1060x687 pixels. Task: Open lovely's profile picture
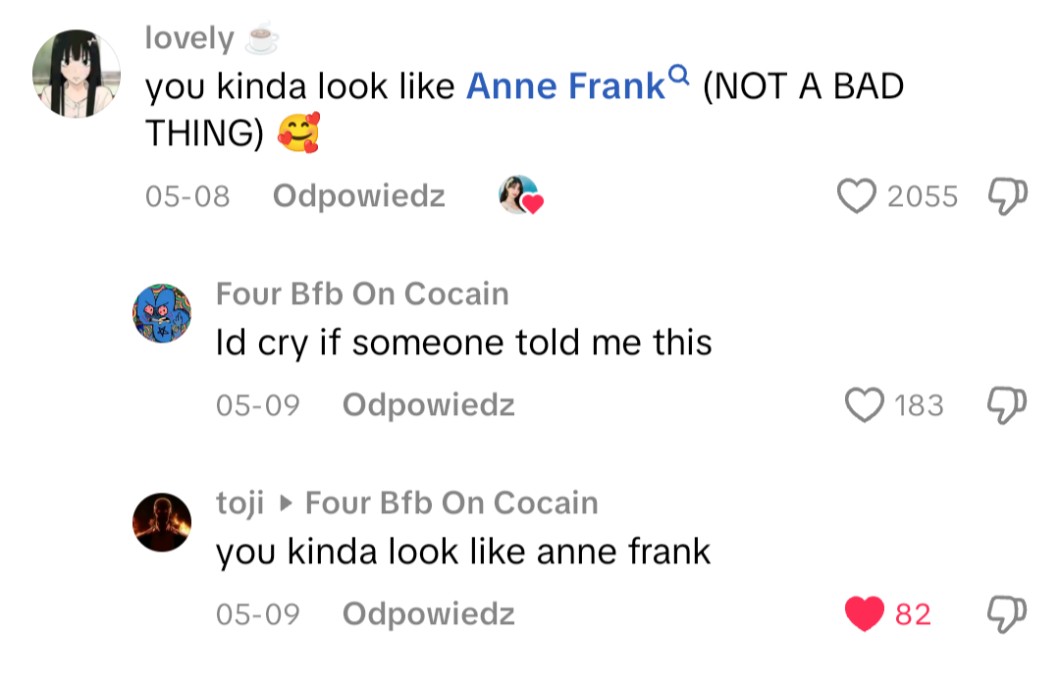tap(76, 73)
